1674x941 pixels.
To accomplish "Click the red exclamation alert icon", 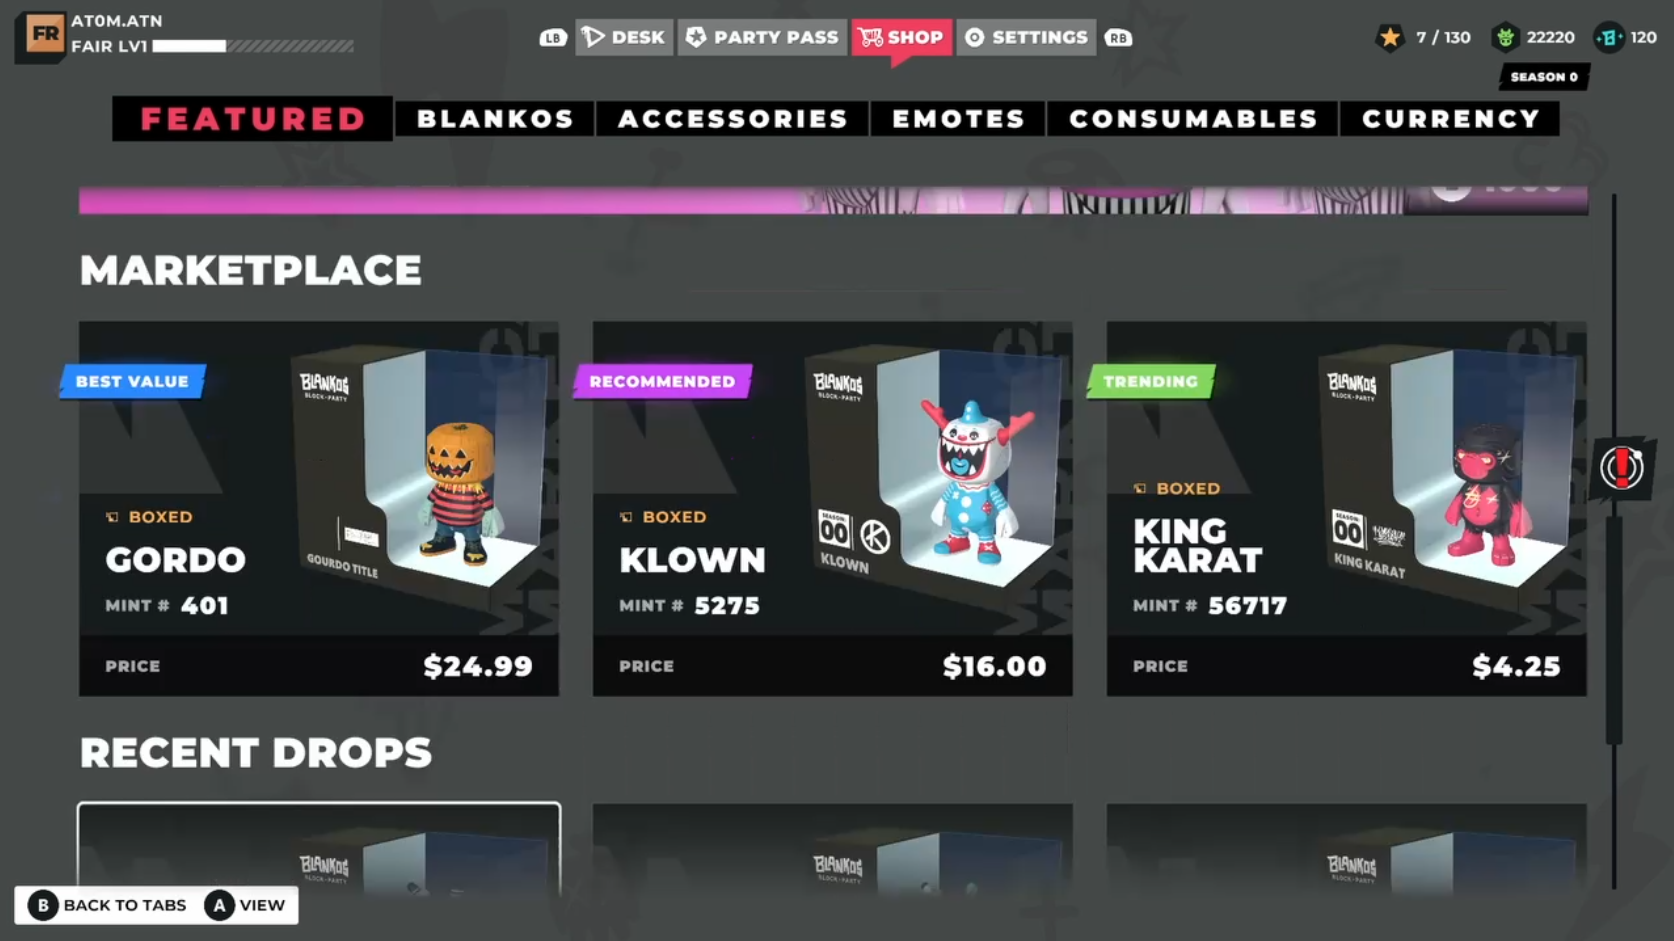I will coord(1621,467).
